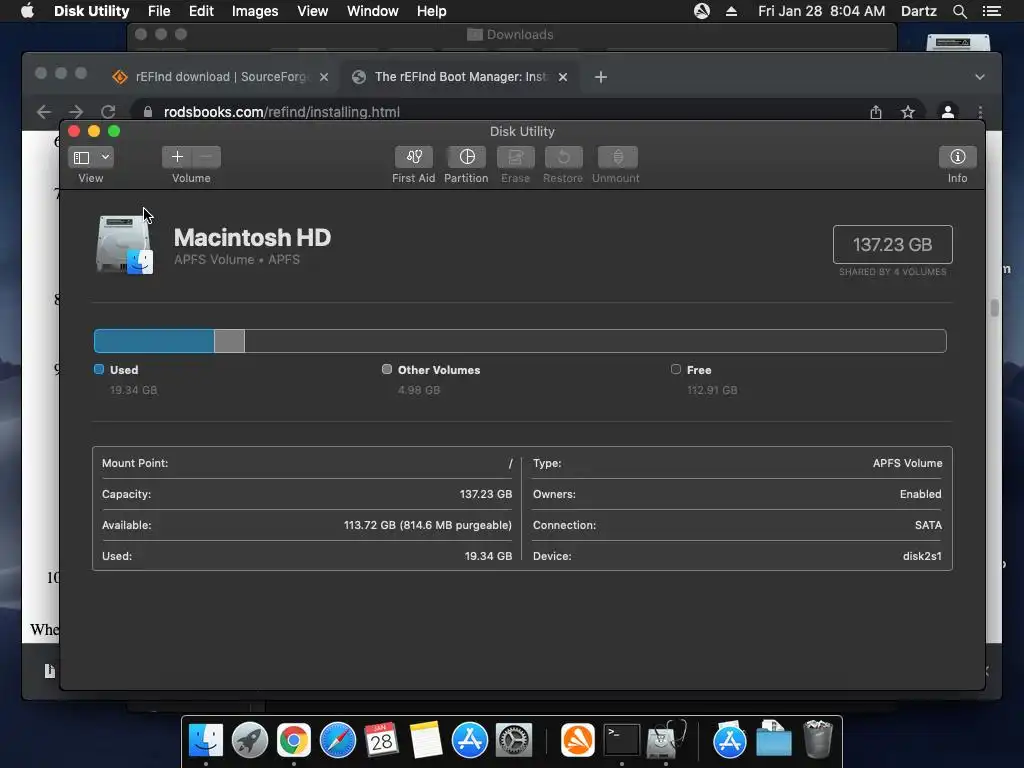1024x768 pixels.
Task: Open the browser profile icon
Action: (x=948, y=112)
